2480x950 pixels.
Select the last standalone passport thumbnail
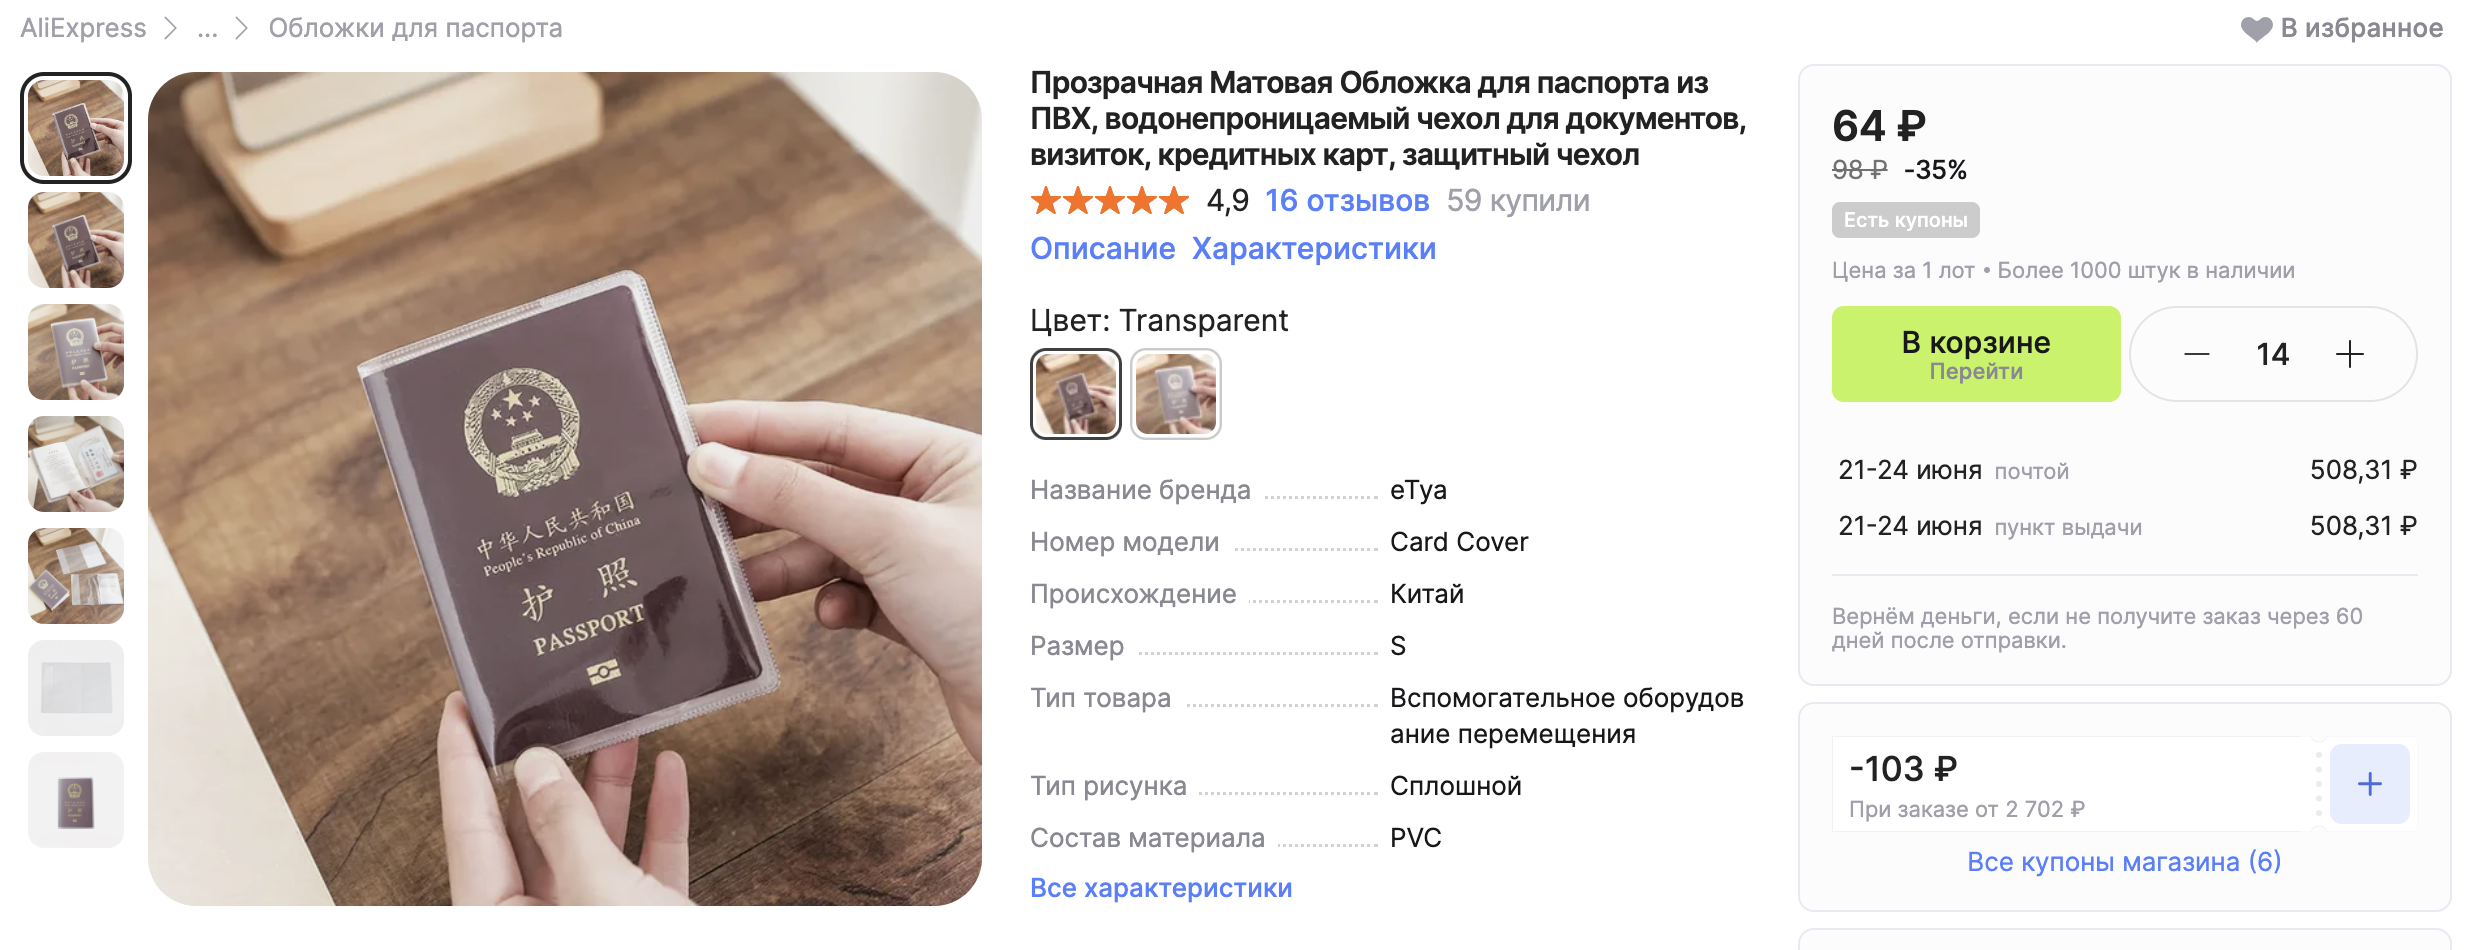point(76,800)
